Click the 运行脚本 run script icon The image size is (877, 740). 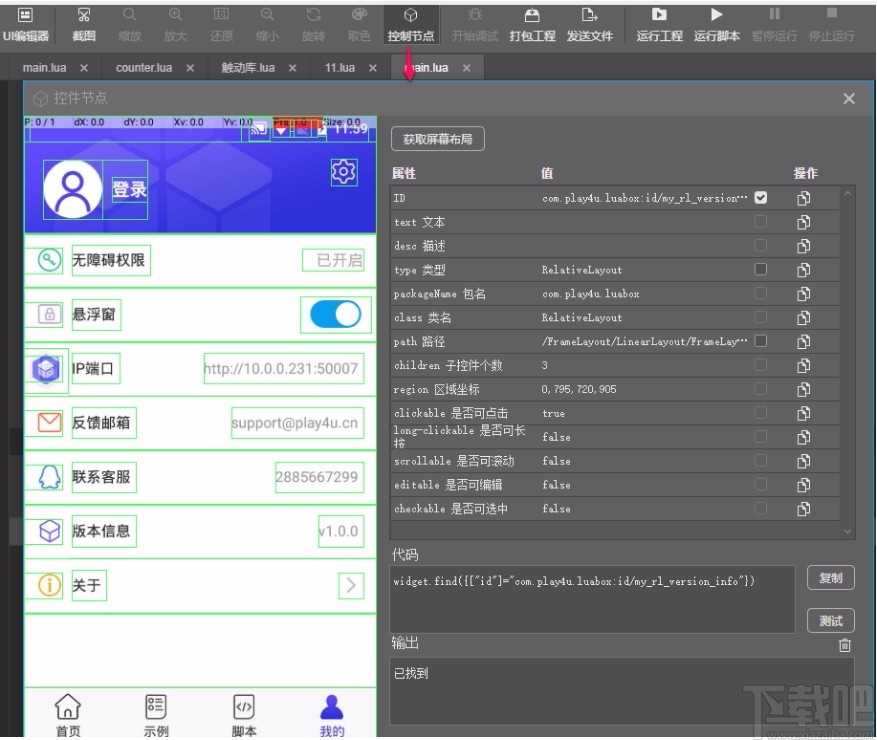click(716, 25)
